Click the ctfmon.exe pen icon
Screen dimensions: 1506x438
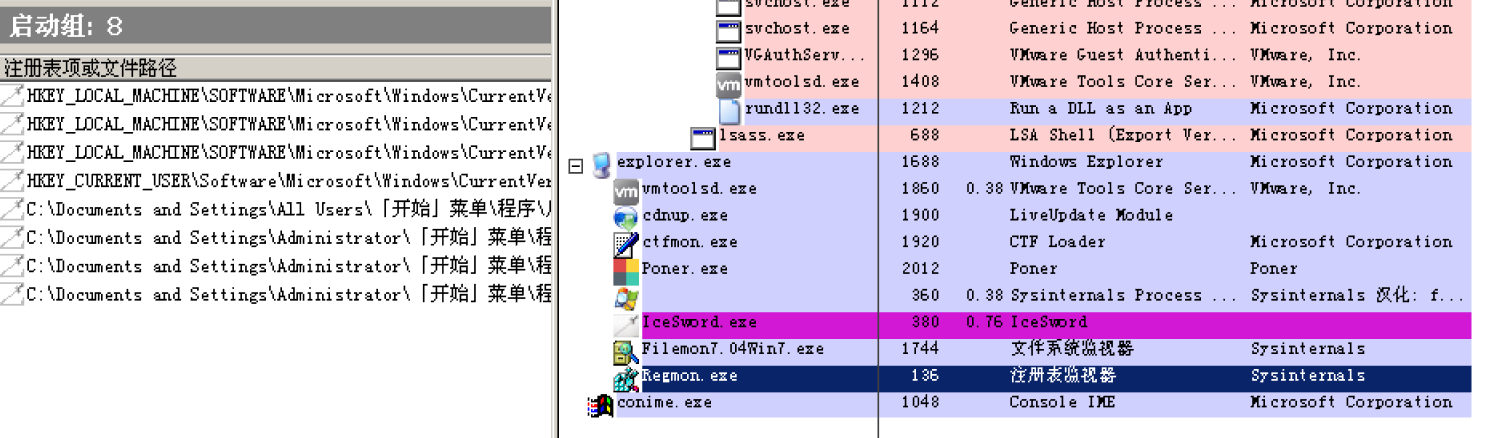[626, 244]
